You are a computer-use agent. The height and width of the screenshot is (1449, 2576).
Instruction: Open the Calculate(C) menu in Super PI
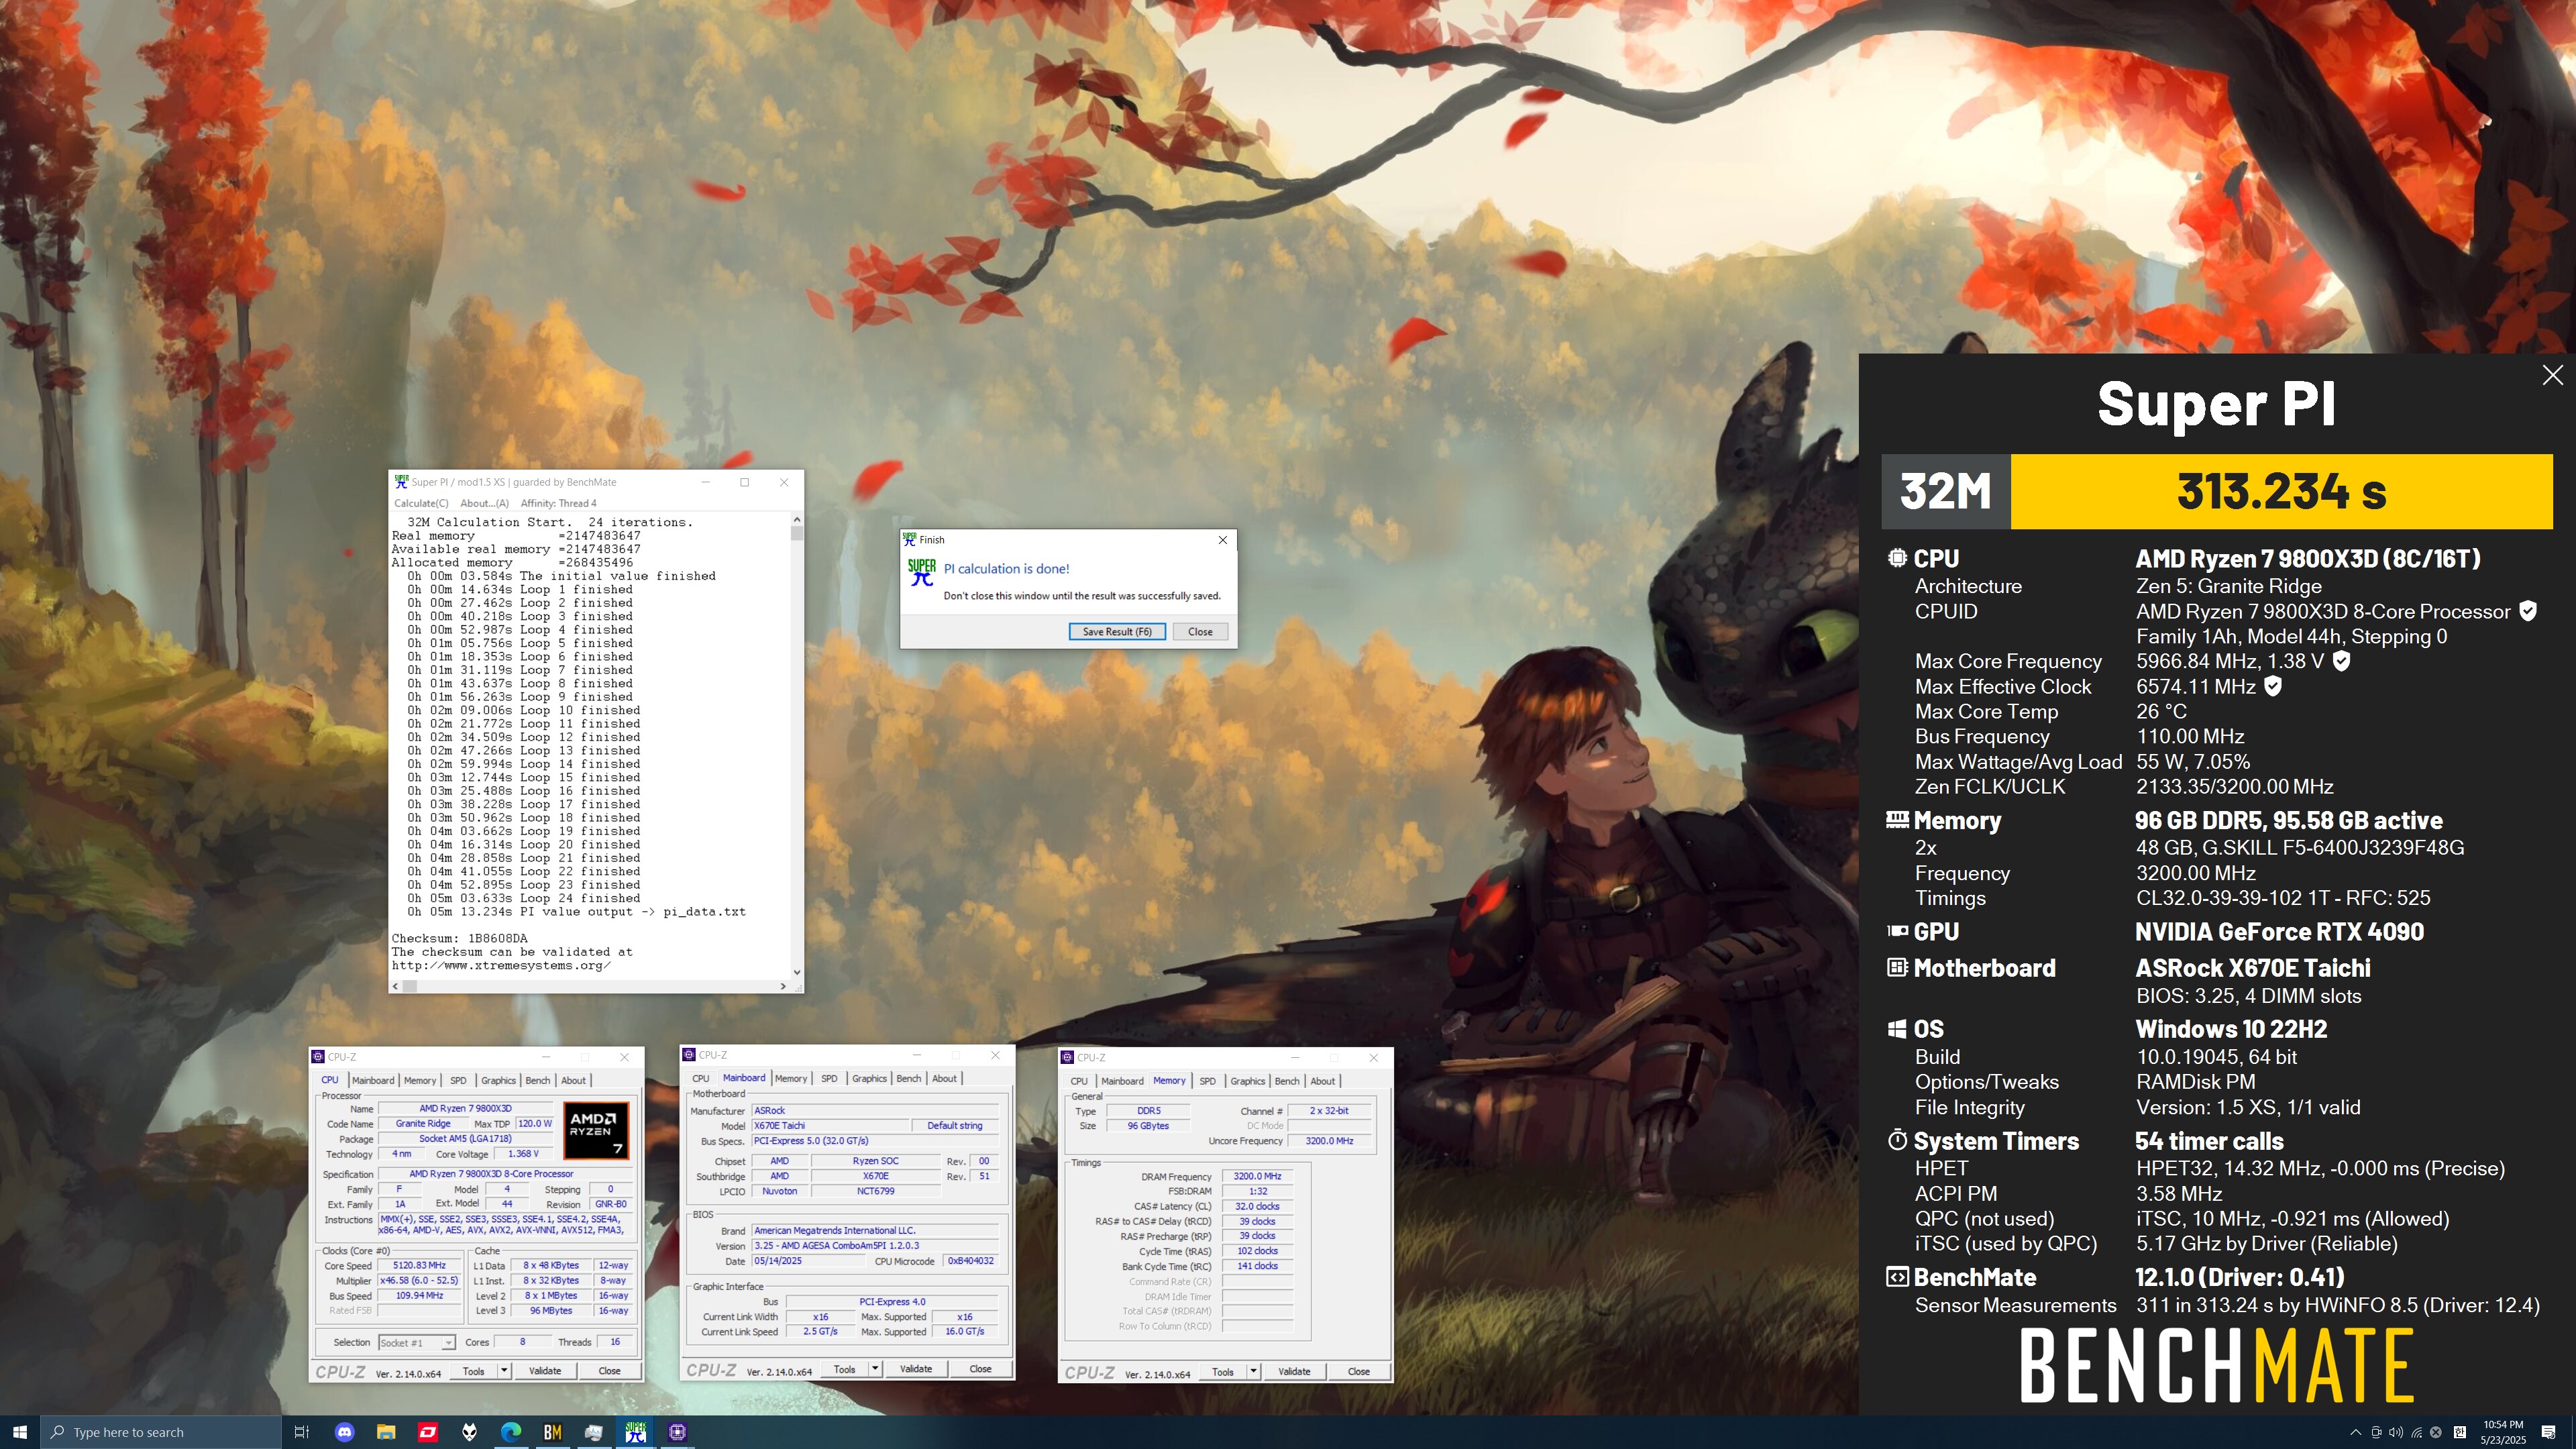(421, 503)
